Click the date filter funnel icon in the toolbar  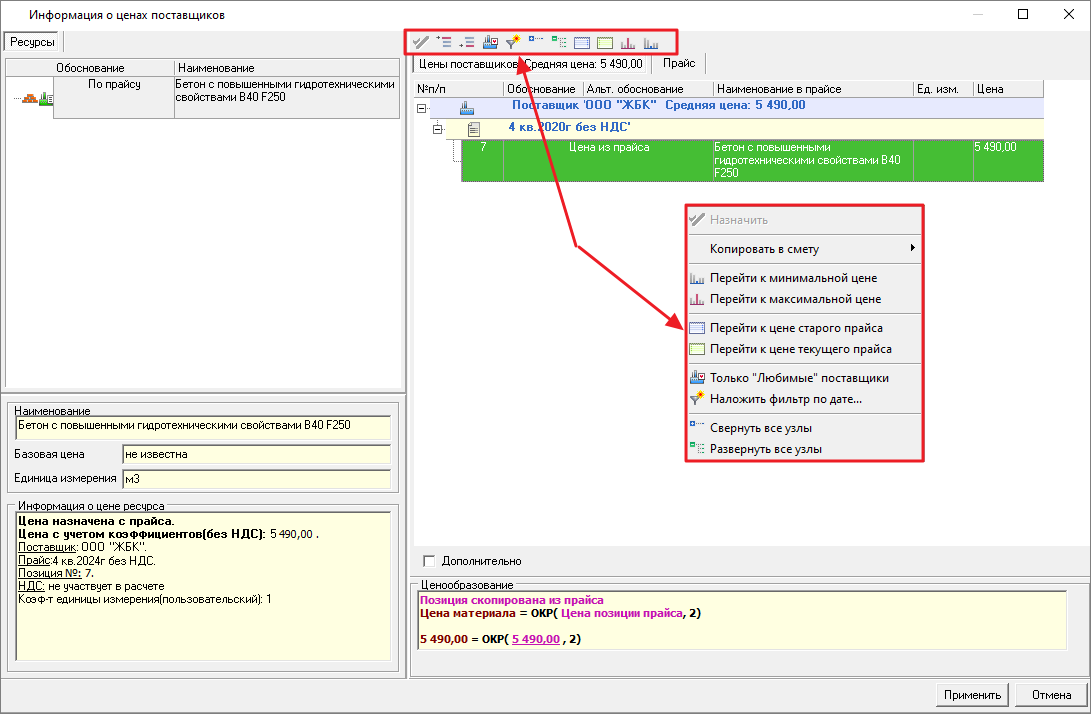[513, 42]
